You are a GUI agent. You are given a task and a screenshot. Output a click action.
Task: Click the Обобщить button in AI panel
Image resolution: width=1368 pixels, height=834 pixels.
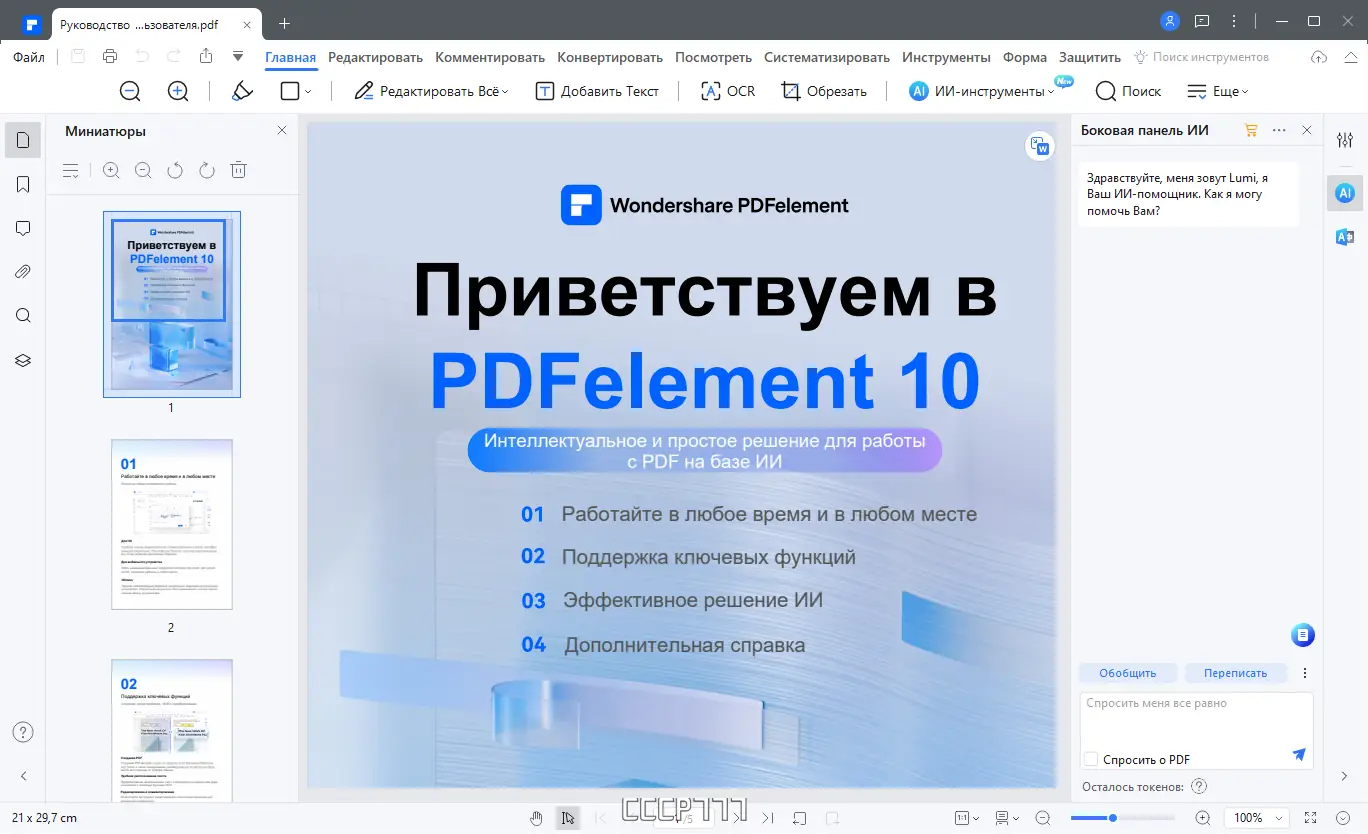coord(1127,673)
